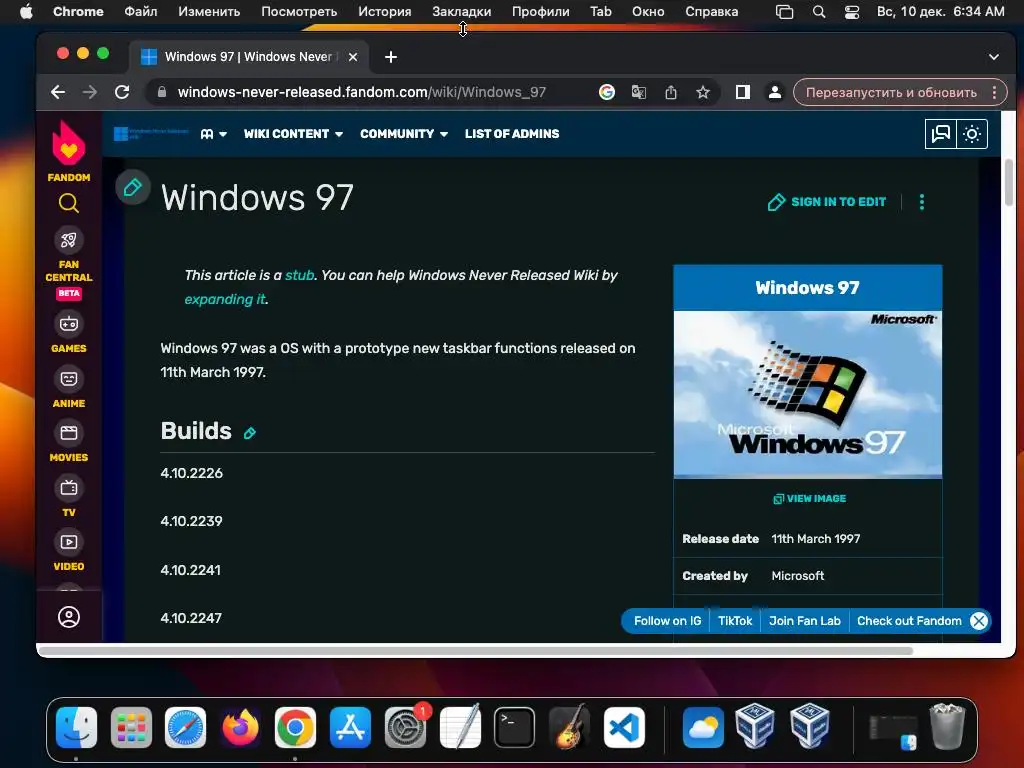Open the Профили menu
Screen dimensions: 1024x768
click(x=540, y=11)
